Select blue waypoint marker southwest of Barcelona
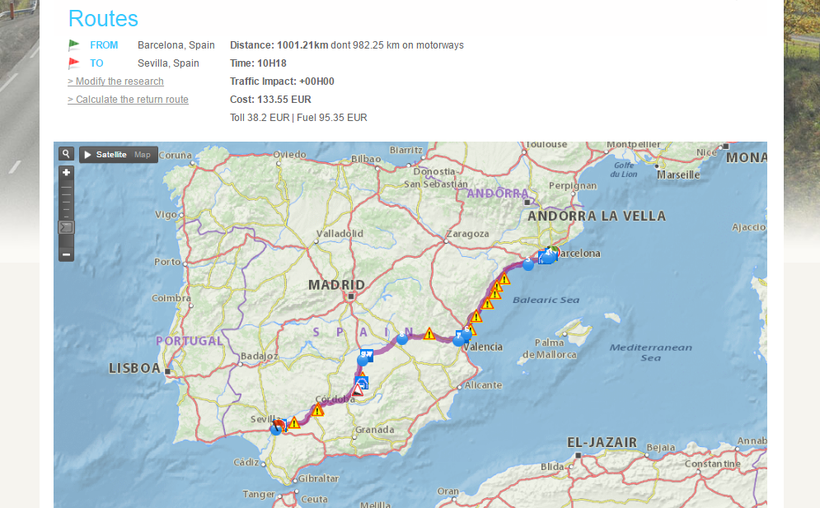This screenshot has width=820, height=508. tap(528, 265)
